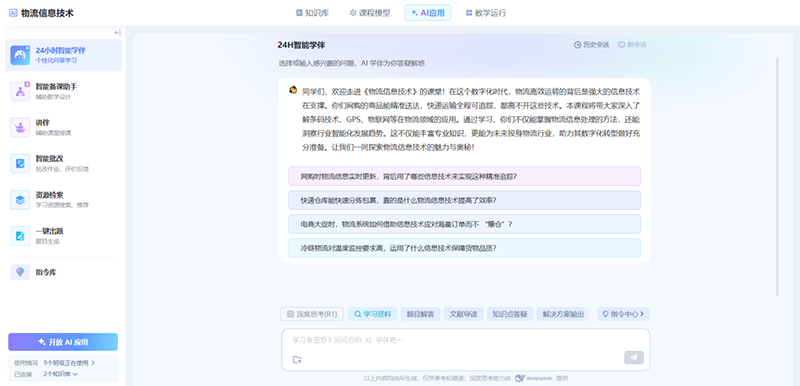Expand the 指令中心 menu

click(623, 314)
